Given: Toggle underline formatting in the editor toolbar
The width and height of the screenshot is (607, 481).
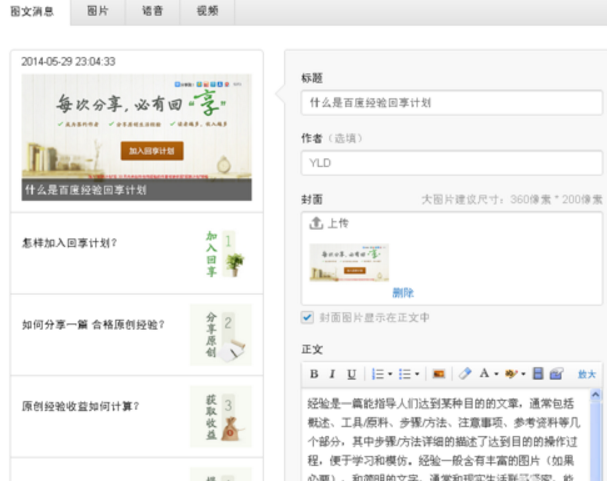Looking at the screenshot, I should tap(351, 374).
